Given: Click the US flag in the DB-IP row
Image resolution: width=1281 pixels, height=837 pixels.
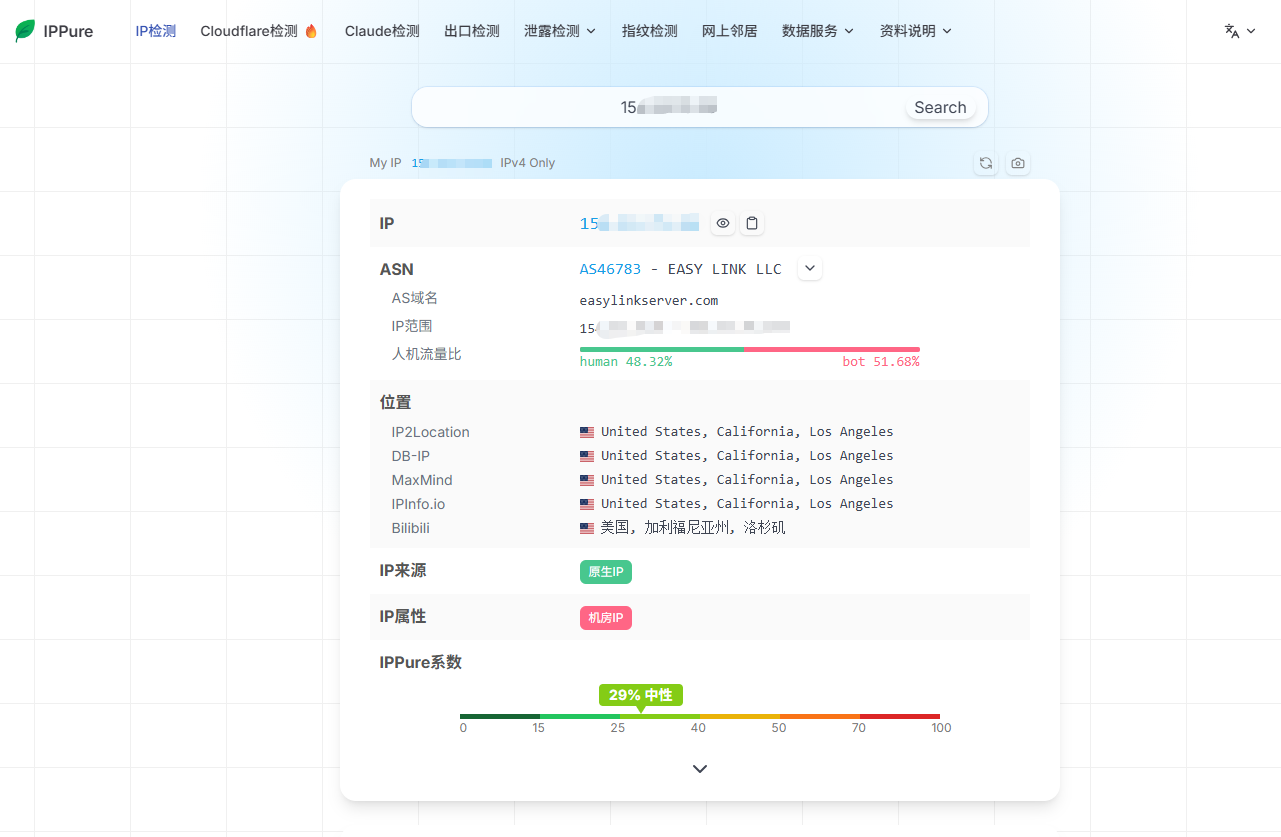Looking at the screenshot, I should [x=587, y=456].
